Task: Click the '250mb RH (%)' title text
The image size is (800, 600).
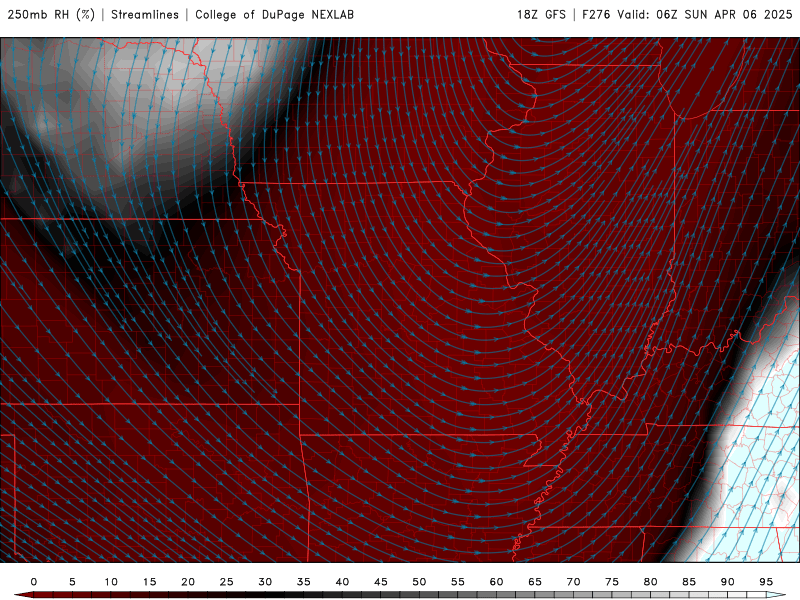Action: click(x=52, y=15)
